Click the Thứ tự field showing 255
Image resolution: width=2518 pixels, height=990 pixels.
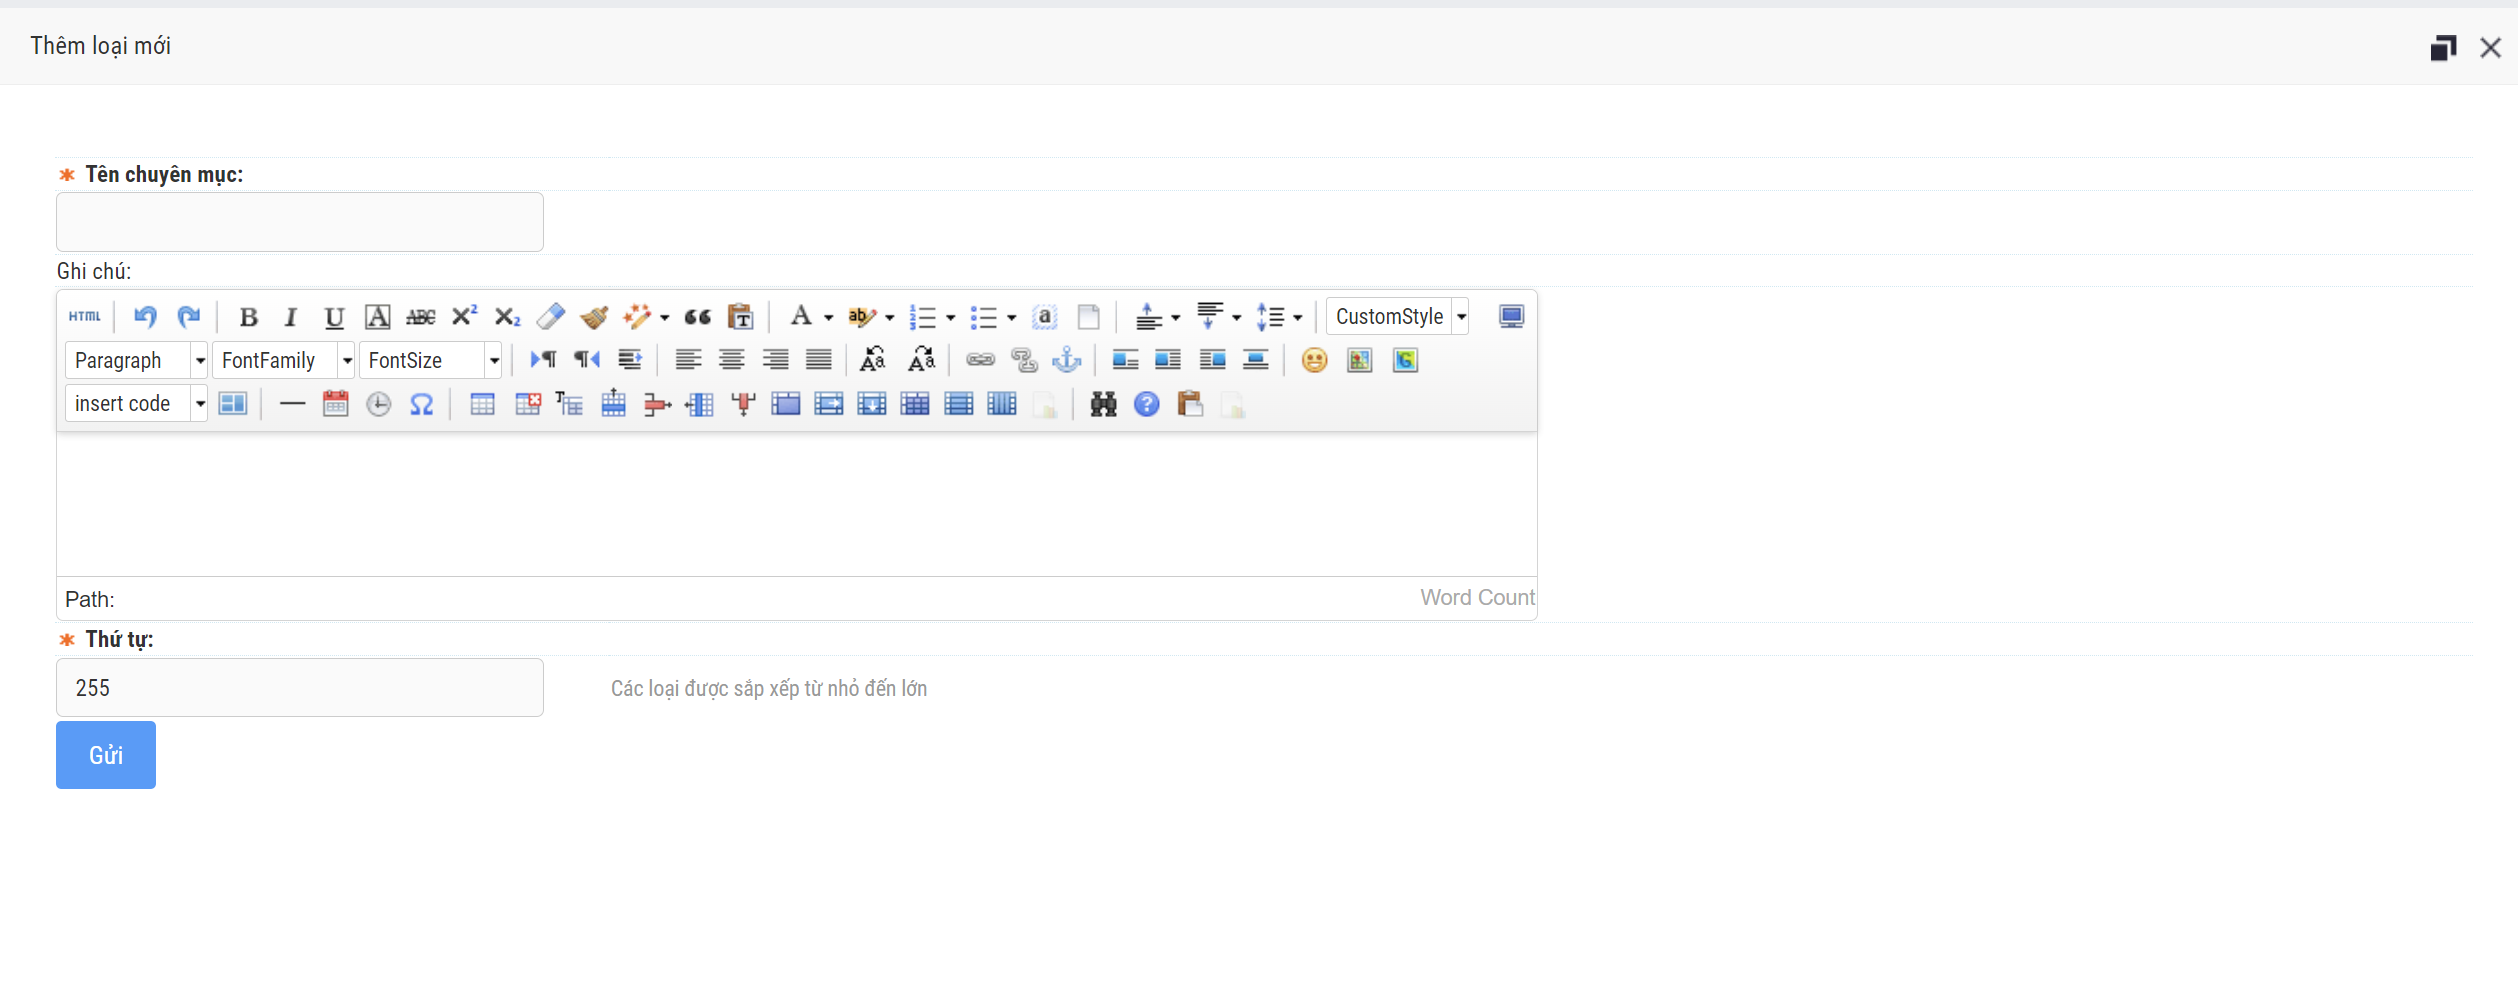tap(300, 688)
